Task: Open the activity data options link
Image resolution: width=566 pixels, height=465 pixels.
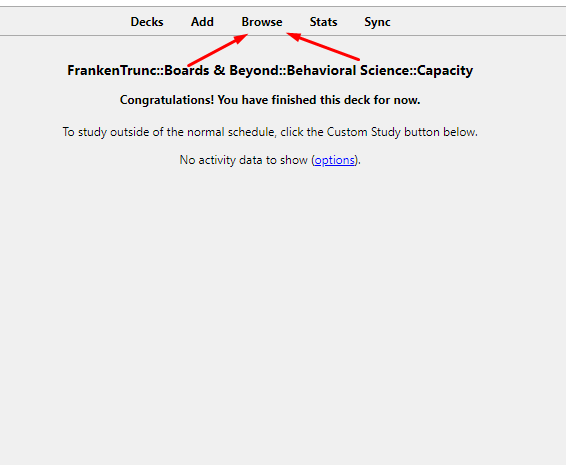Action: pos(335,160)
